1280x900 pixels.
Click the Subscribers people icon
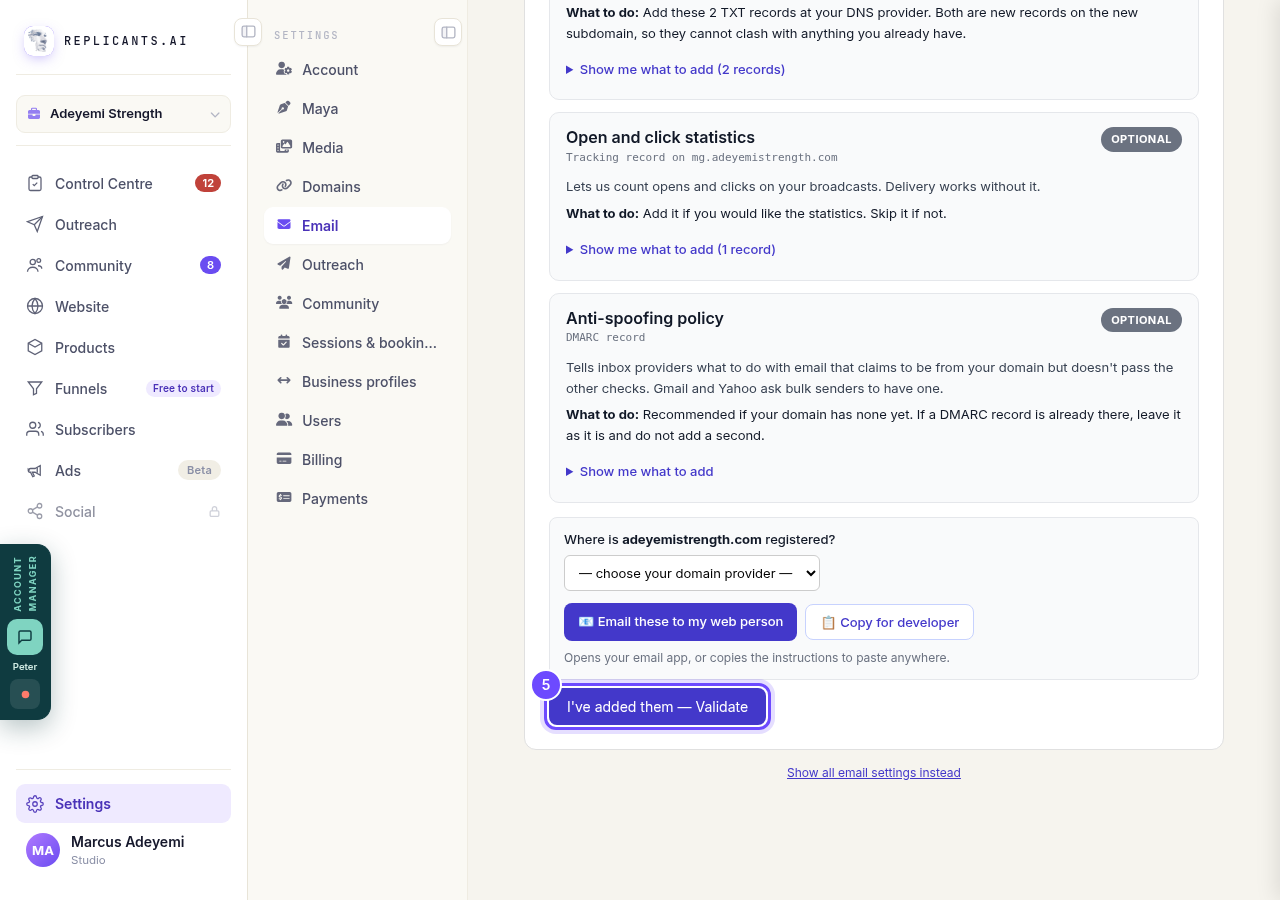(x=35, y=429)
